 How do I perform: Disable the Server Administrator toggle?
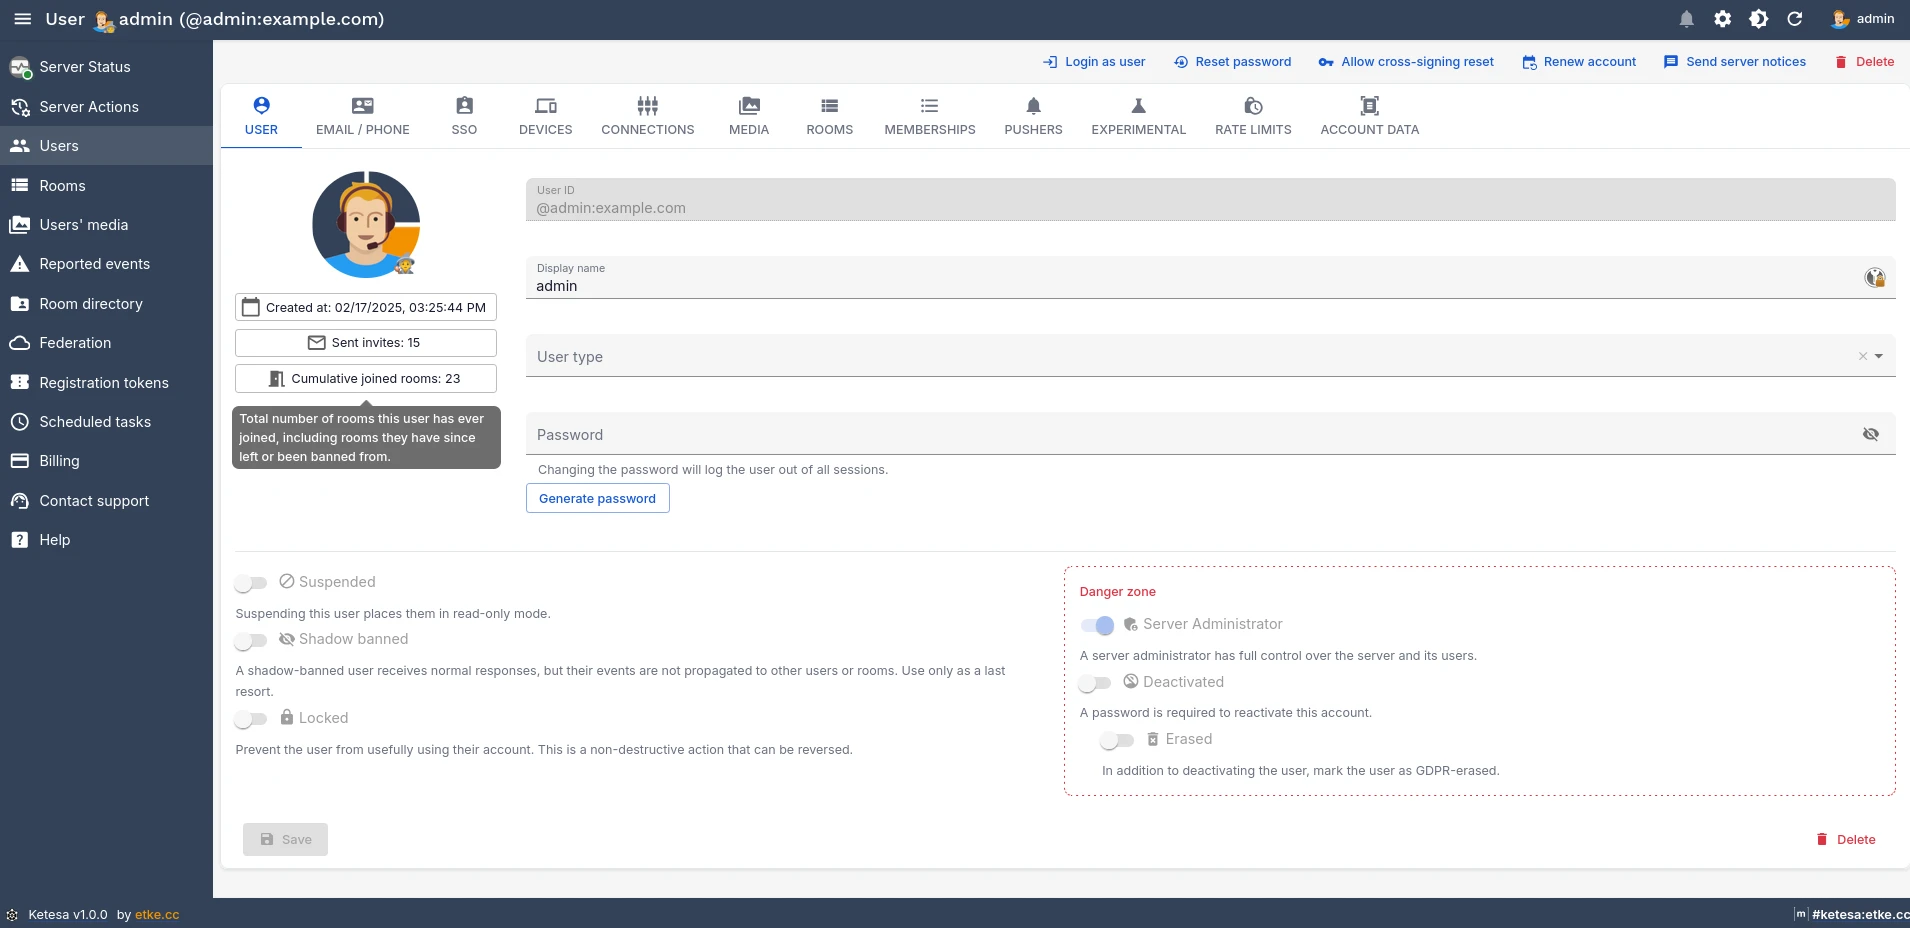point(1096,625)
